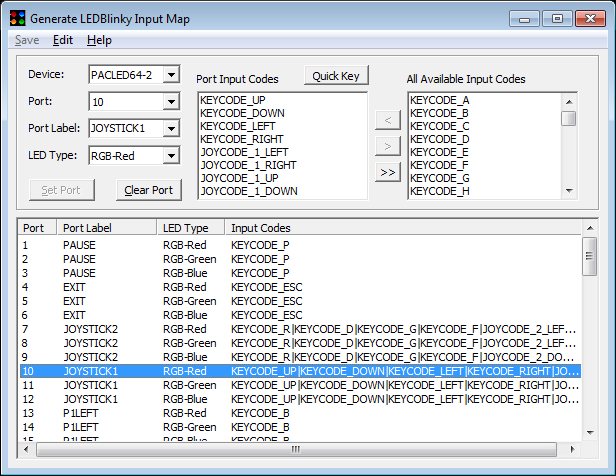
Task: Click the Input Codes column header
Action: pos(403,228)
